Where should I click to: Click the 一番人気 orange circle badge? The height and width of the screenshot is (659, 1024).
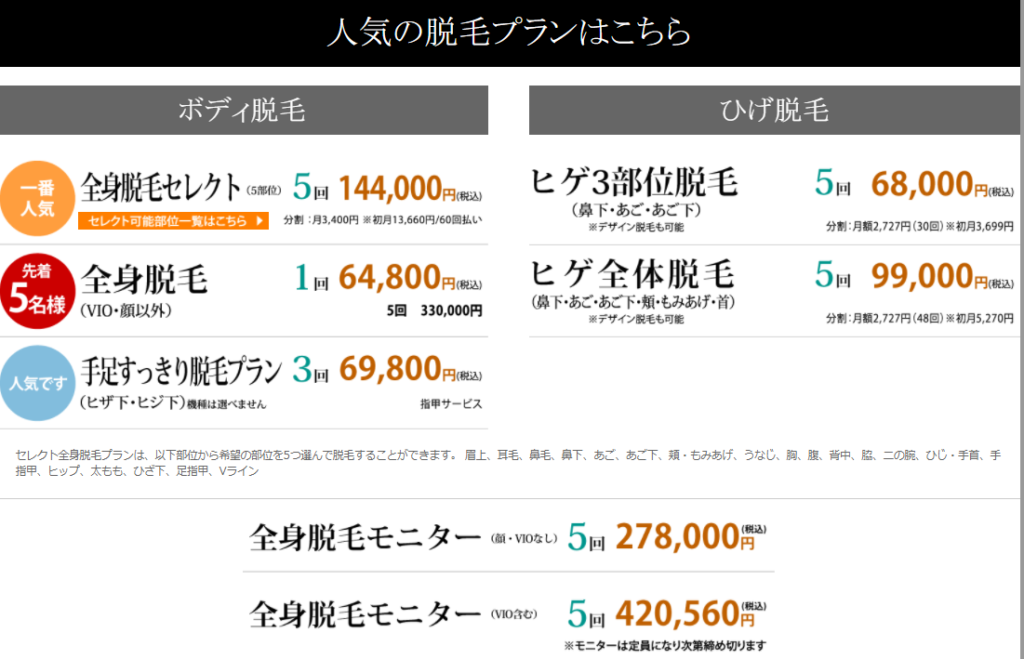click(x=37, y=199)
